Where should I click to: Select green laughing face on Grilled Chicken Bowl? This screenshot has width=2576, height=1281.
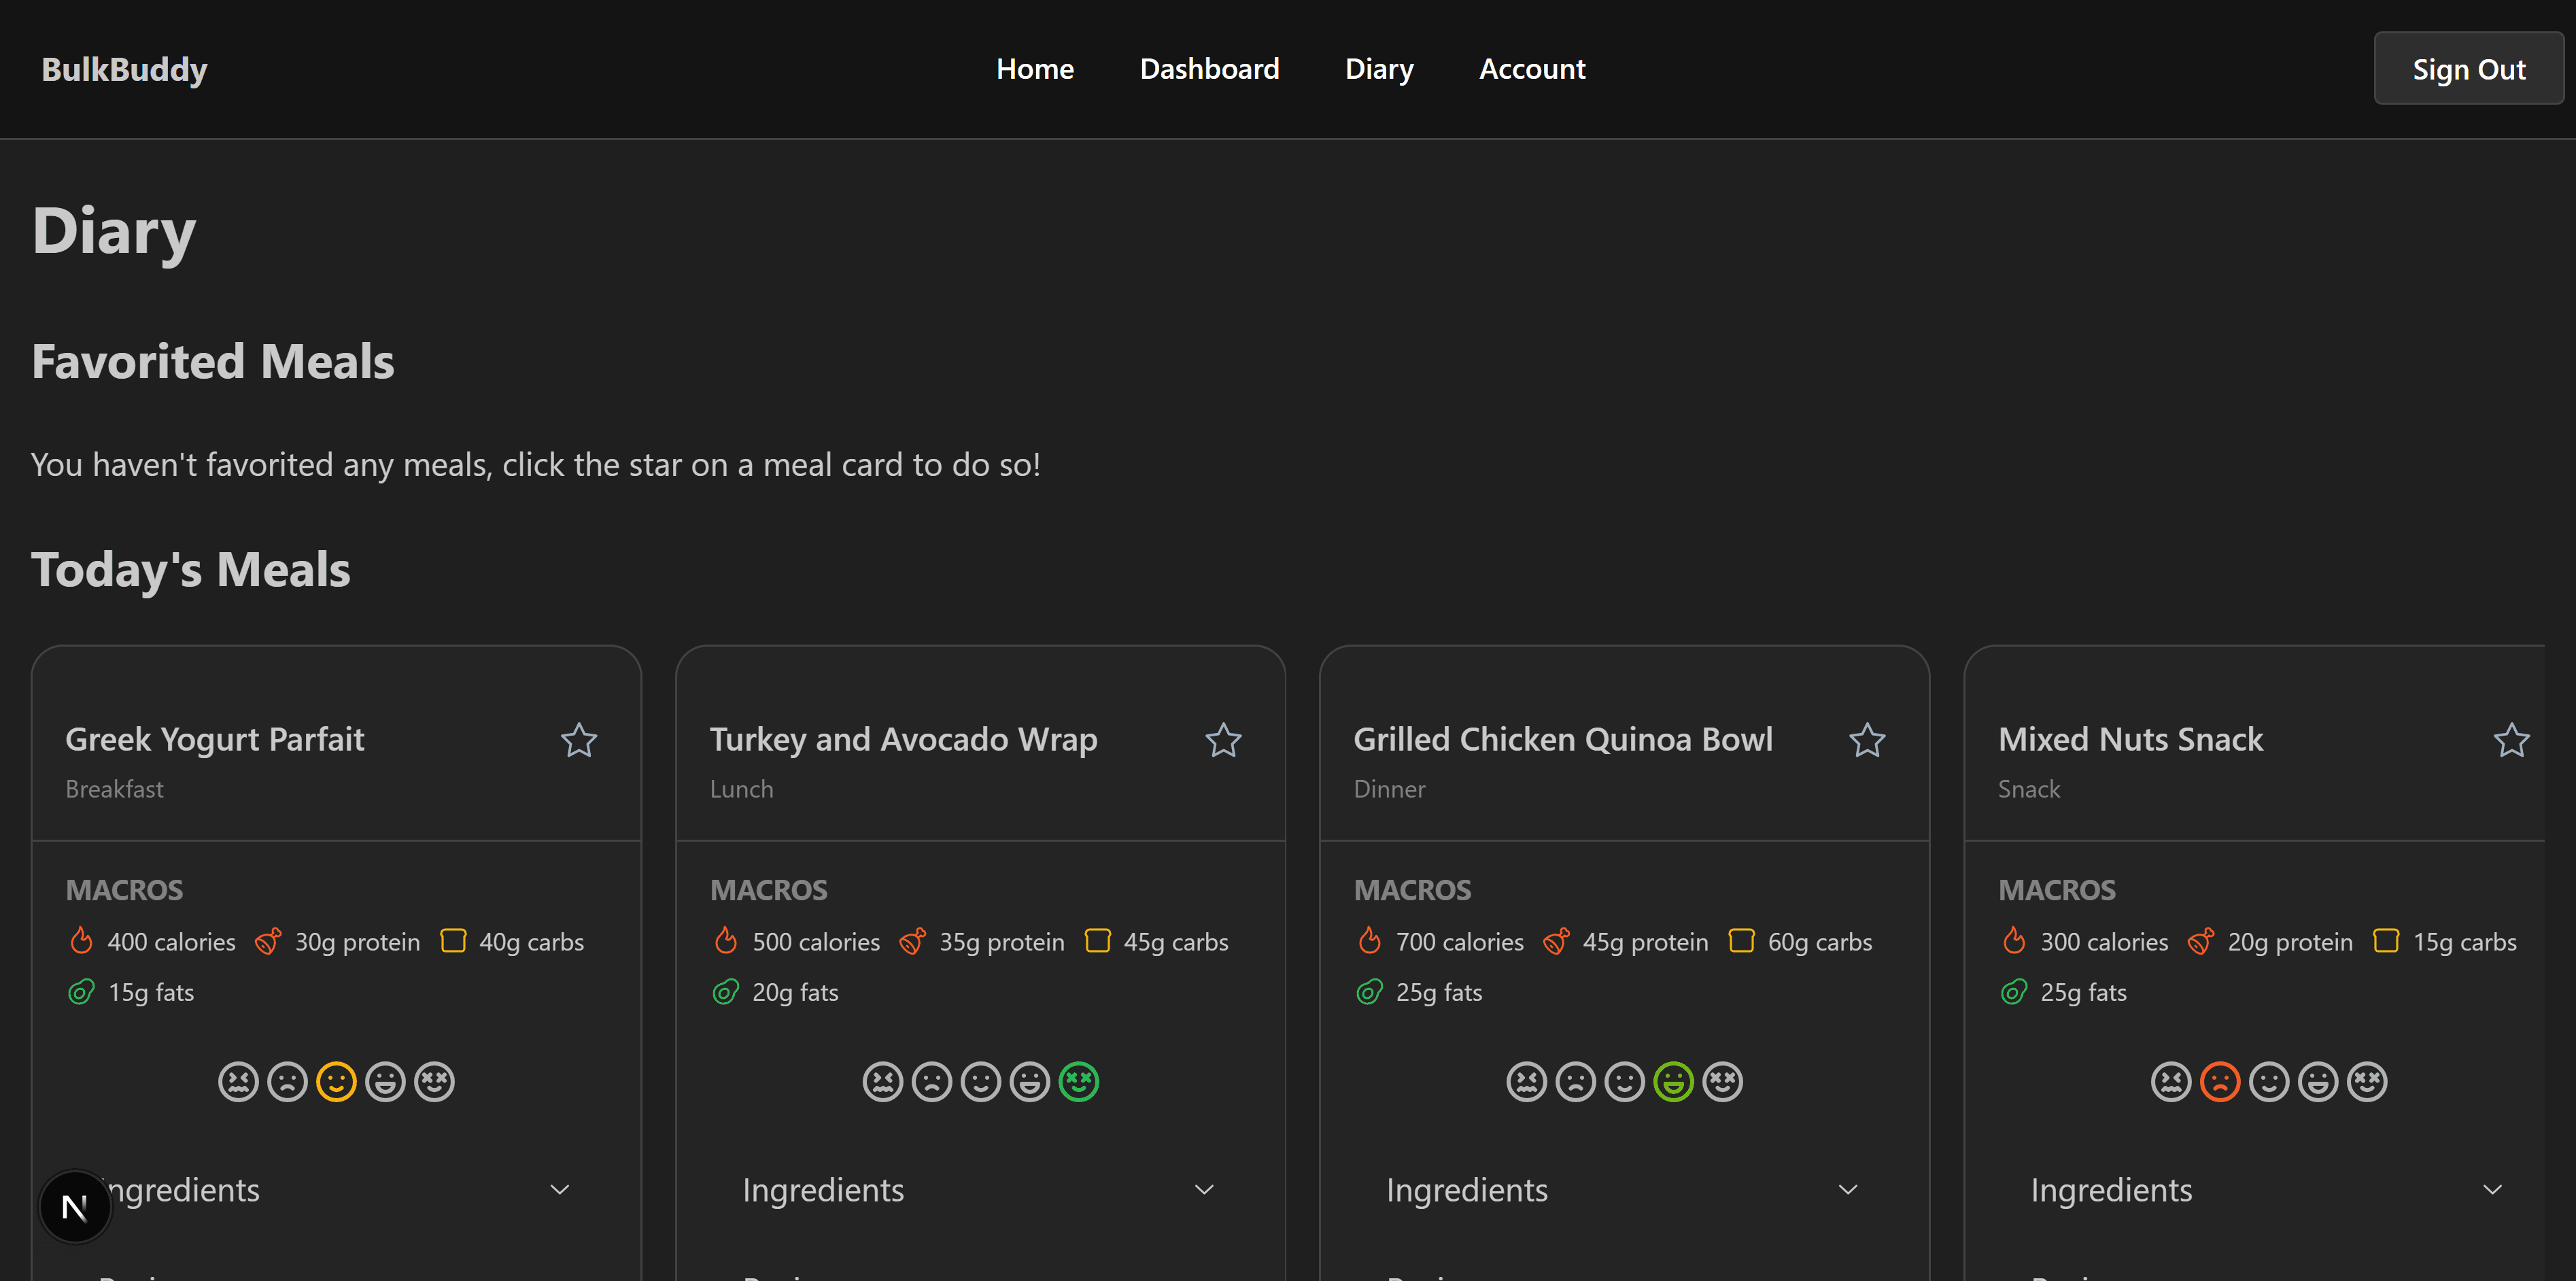[x=1673, y=1081]
